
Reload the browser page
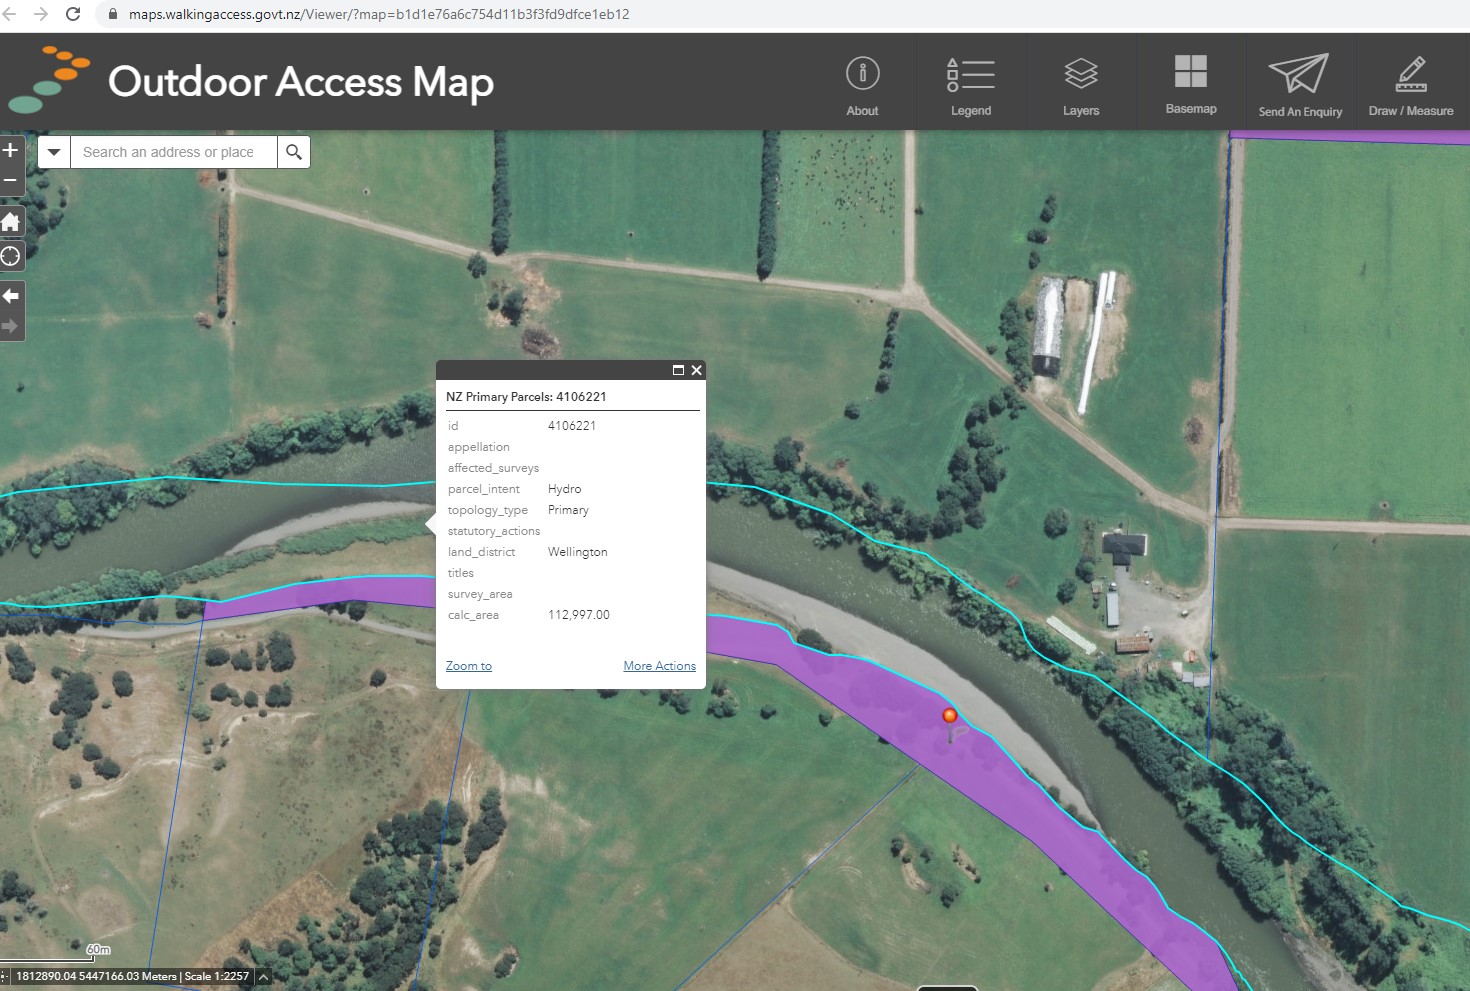73,14
